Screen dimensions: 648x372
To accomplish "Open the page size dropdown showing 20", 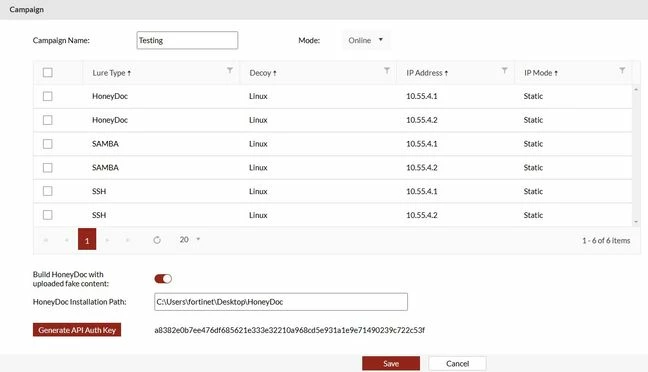I will pos(190,239).
